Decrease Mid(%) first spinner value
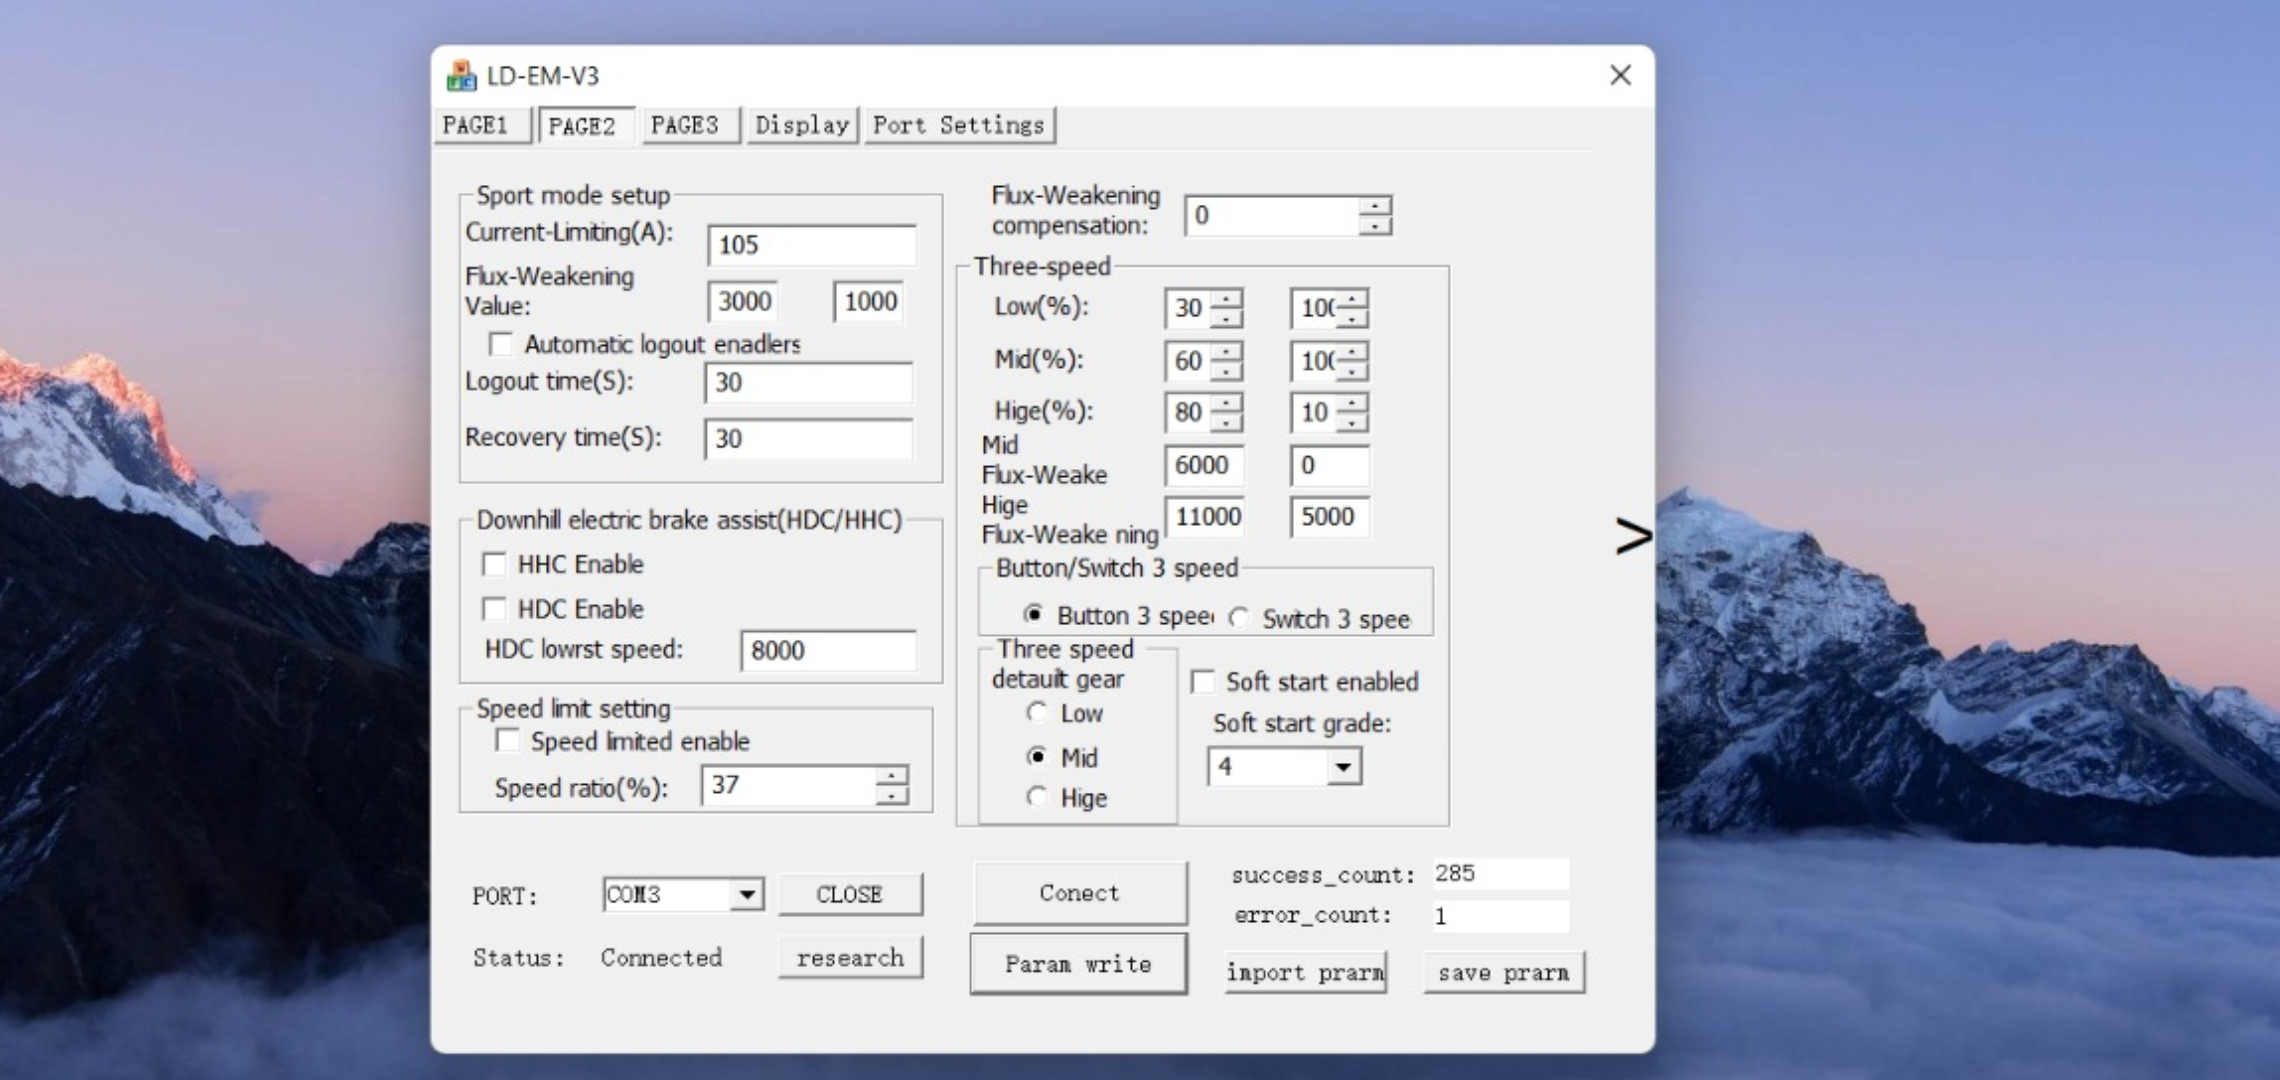The image size is (2280, 1080). (x=1226, y=371)
